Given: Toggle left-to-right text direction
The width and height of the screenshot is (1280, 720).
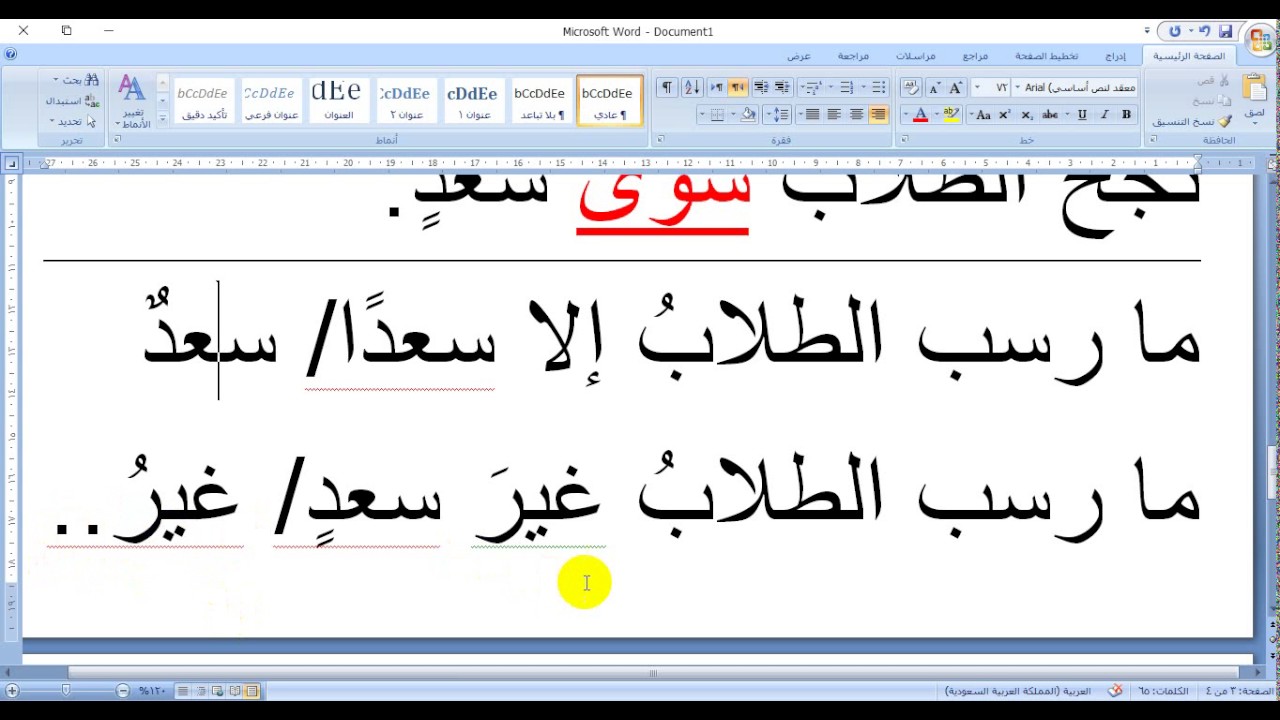Looking at the screenshot, I should pyautogui.click(x=716, y=87).
